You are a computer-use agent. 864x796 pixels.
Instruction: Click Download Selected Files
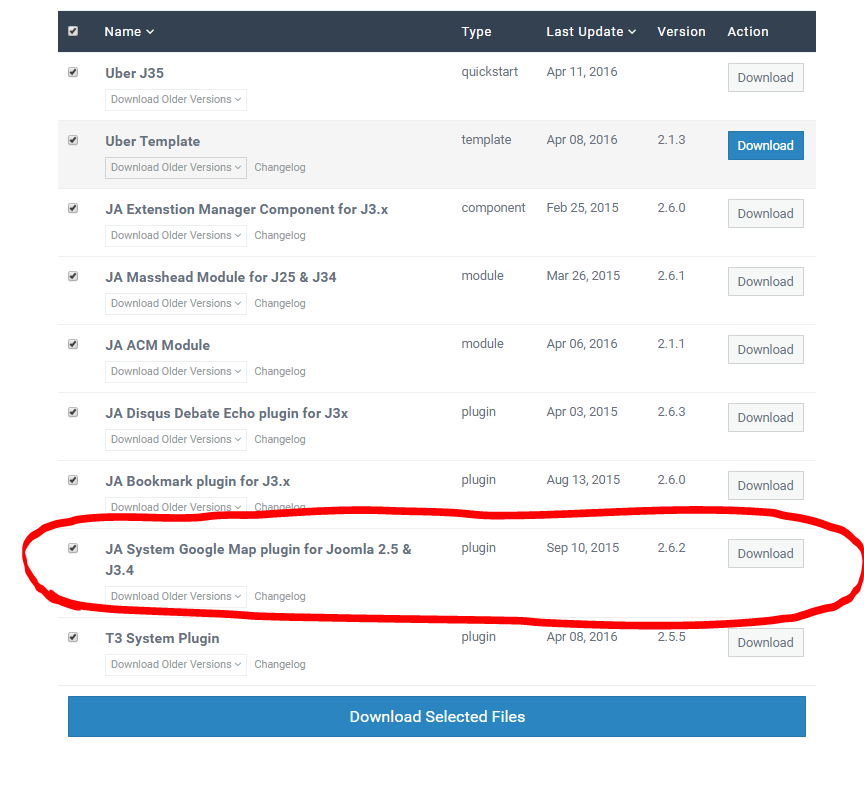pyautogui.click(x=437, y=716)
